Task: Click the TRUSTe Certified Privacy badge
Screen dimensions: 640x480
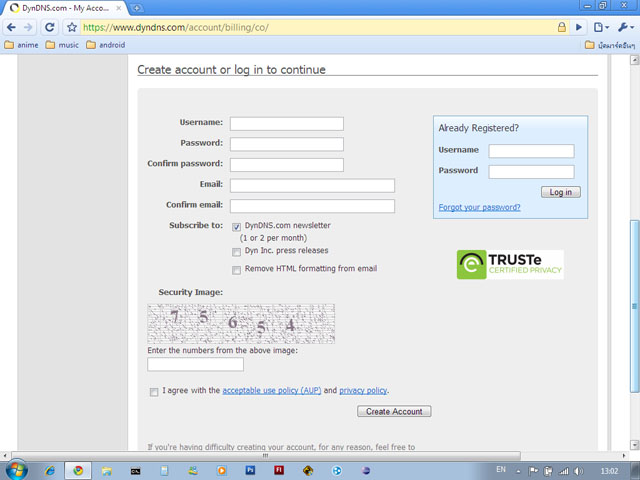Action: [x=510, y=265]
